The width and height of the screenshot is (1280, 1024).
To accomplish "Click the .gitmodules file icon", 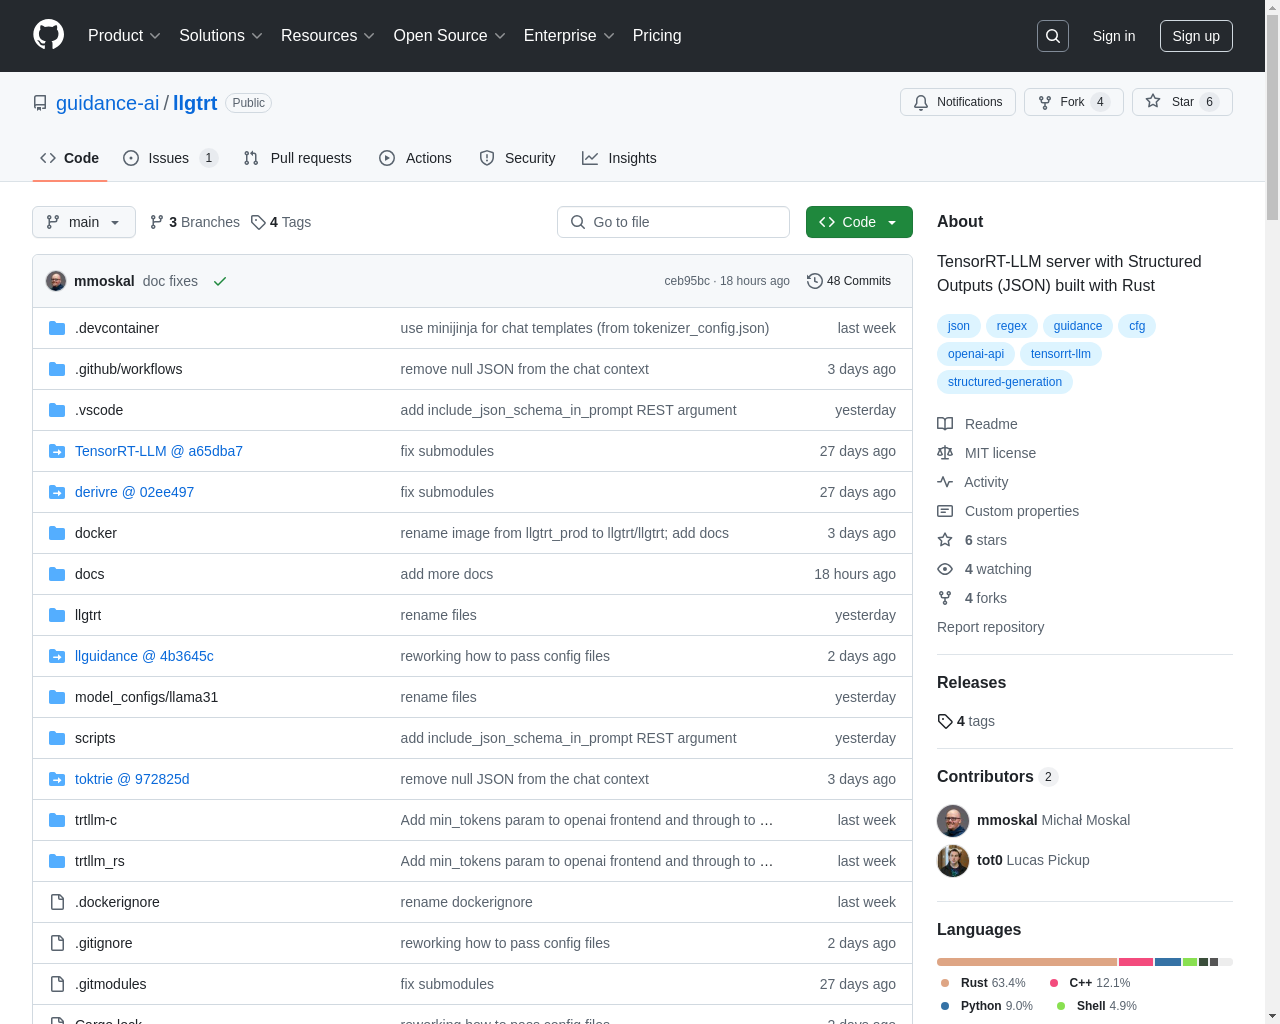I will click(57, 984).
